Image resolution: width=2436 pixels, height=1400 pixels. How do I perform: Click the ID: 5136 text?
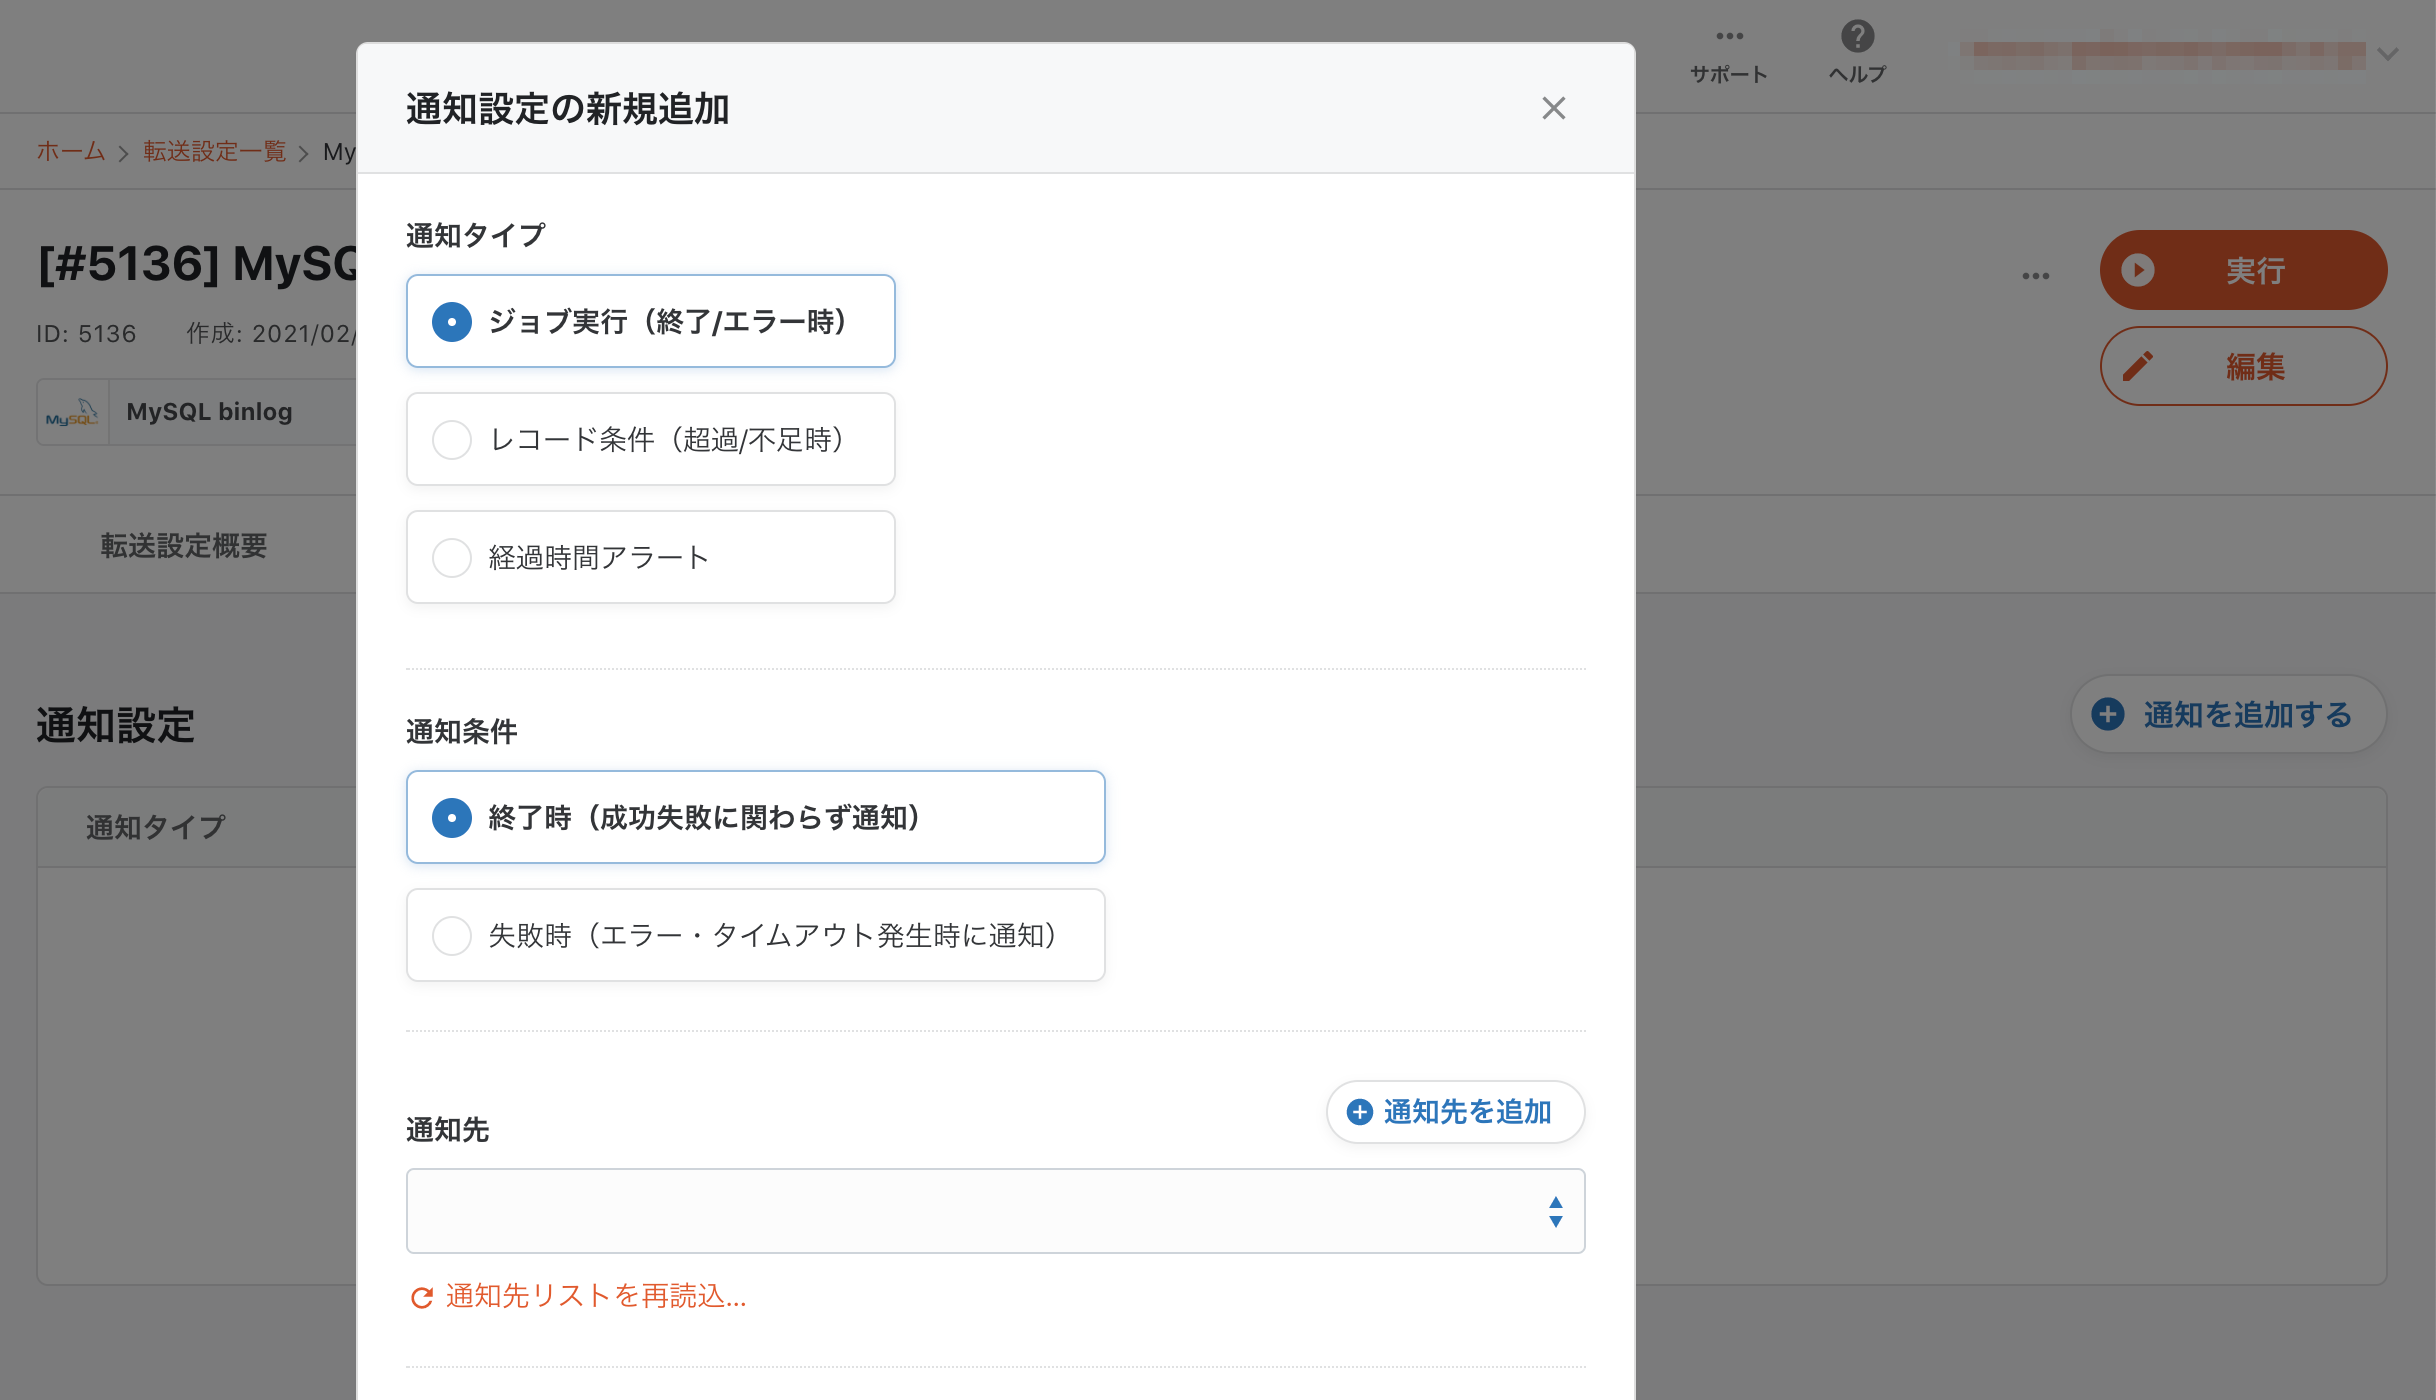click(86, 334)
